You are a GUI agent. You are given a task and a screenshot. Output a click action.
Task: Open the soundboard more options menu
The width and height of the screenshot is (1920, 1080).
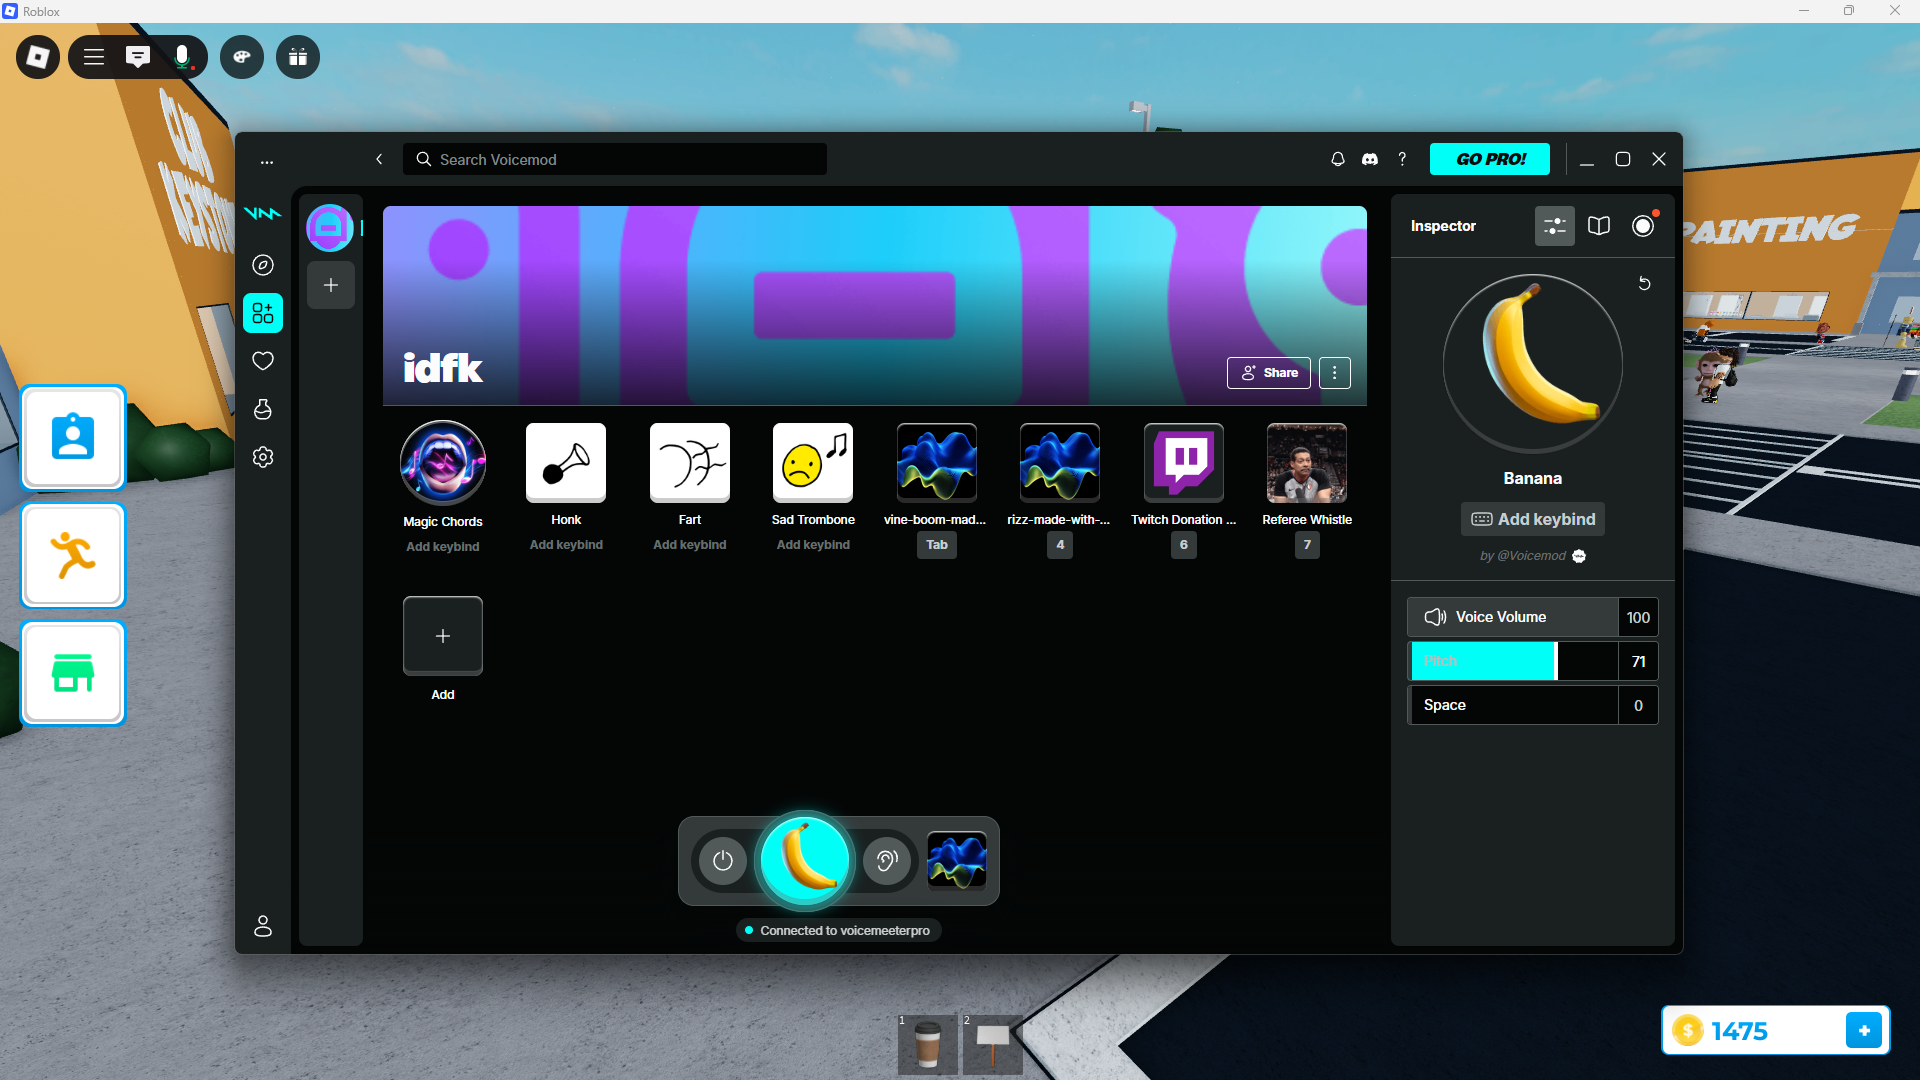(x=1335, y=373)
